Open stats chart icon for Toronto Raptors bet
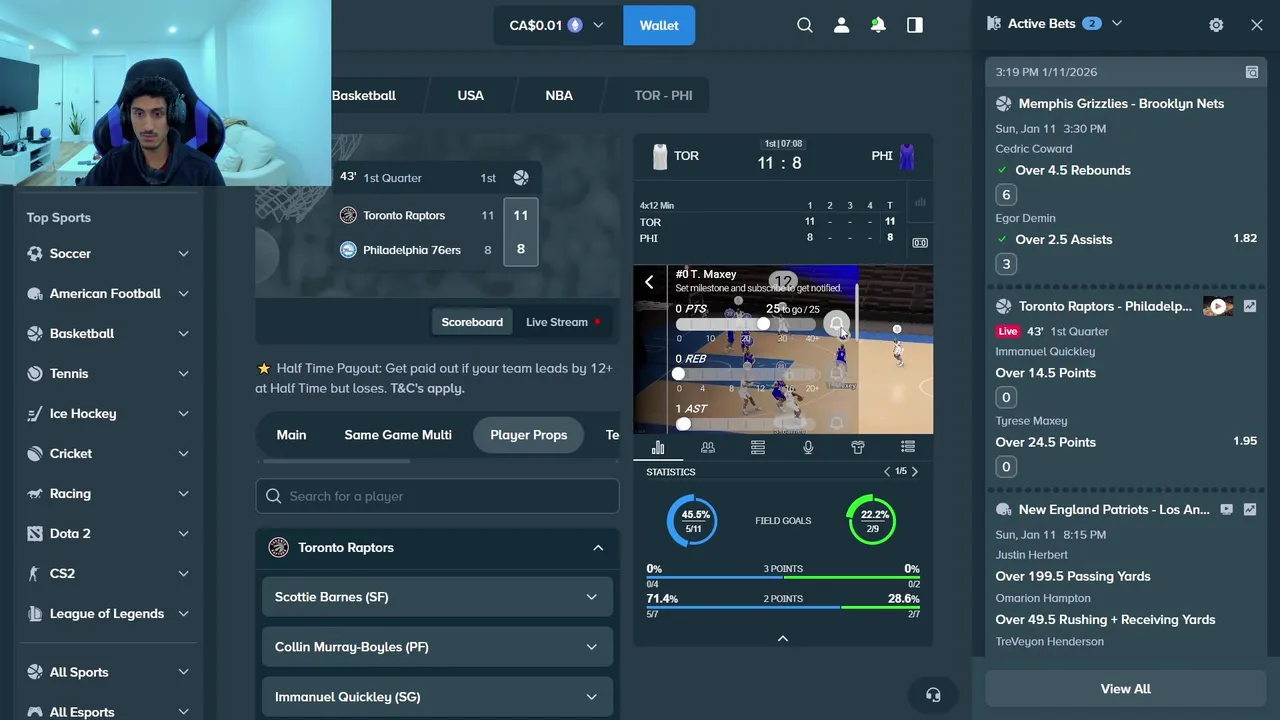This screenshot has height=720, width=1280. [1250, 307]
